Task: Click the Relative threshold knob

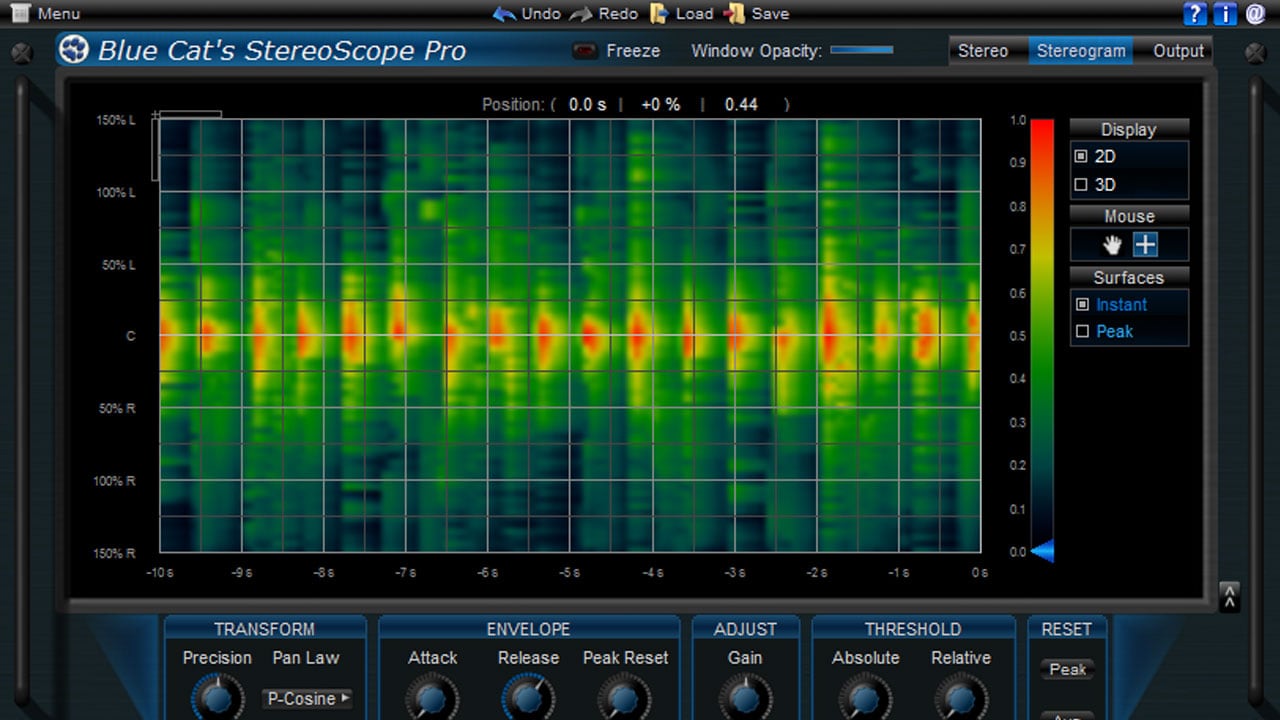Action: click(961, 697)
